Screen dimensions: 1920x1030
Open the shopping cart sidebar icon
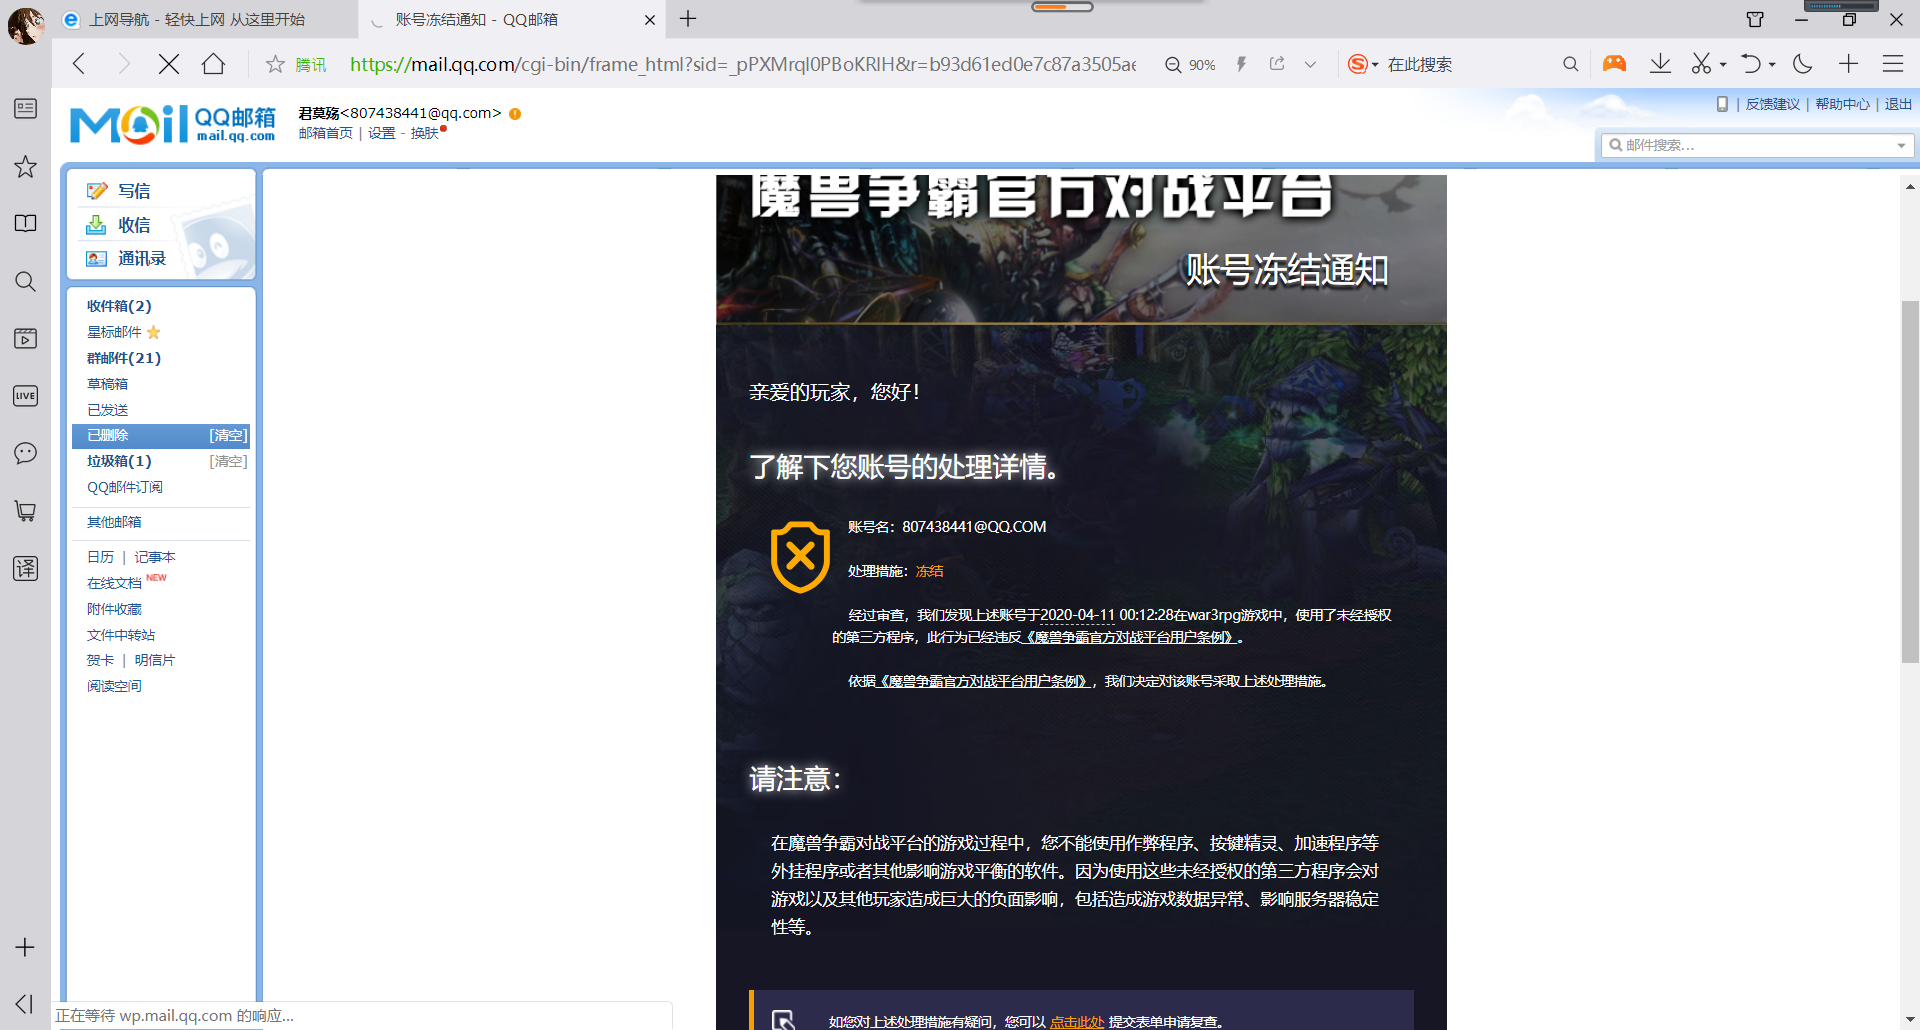point(26,511)
